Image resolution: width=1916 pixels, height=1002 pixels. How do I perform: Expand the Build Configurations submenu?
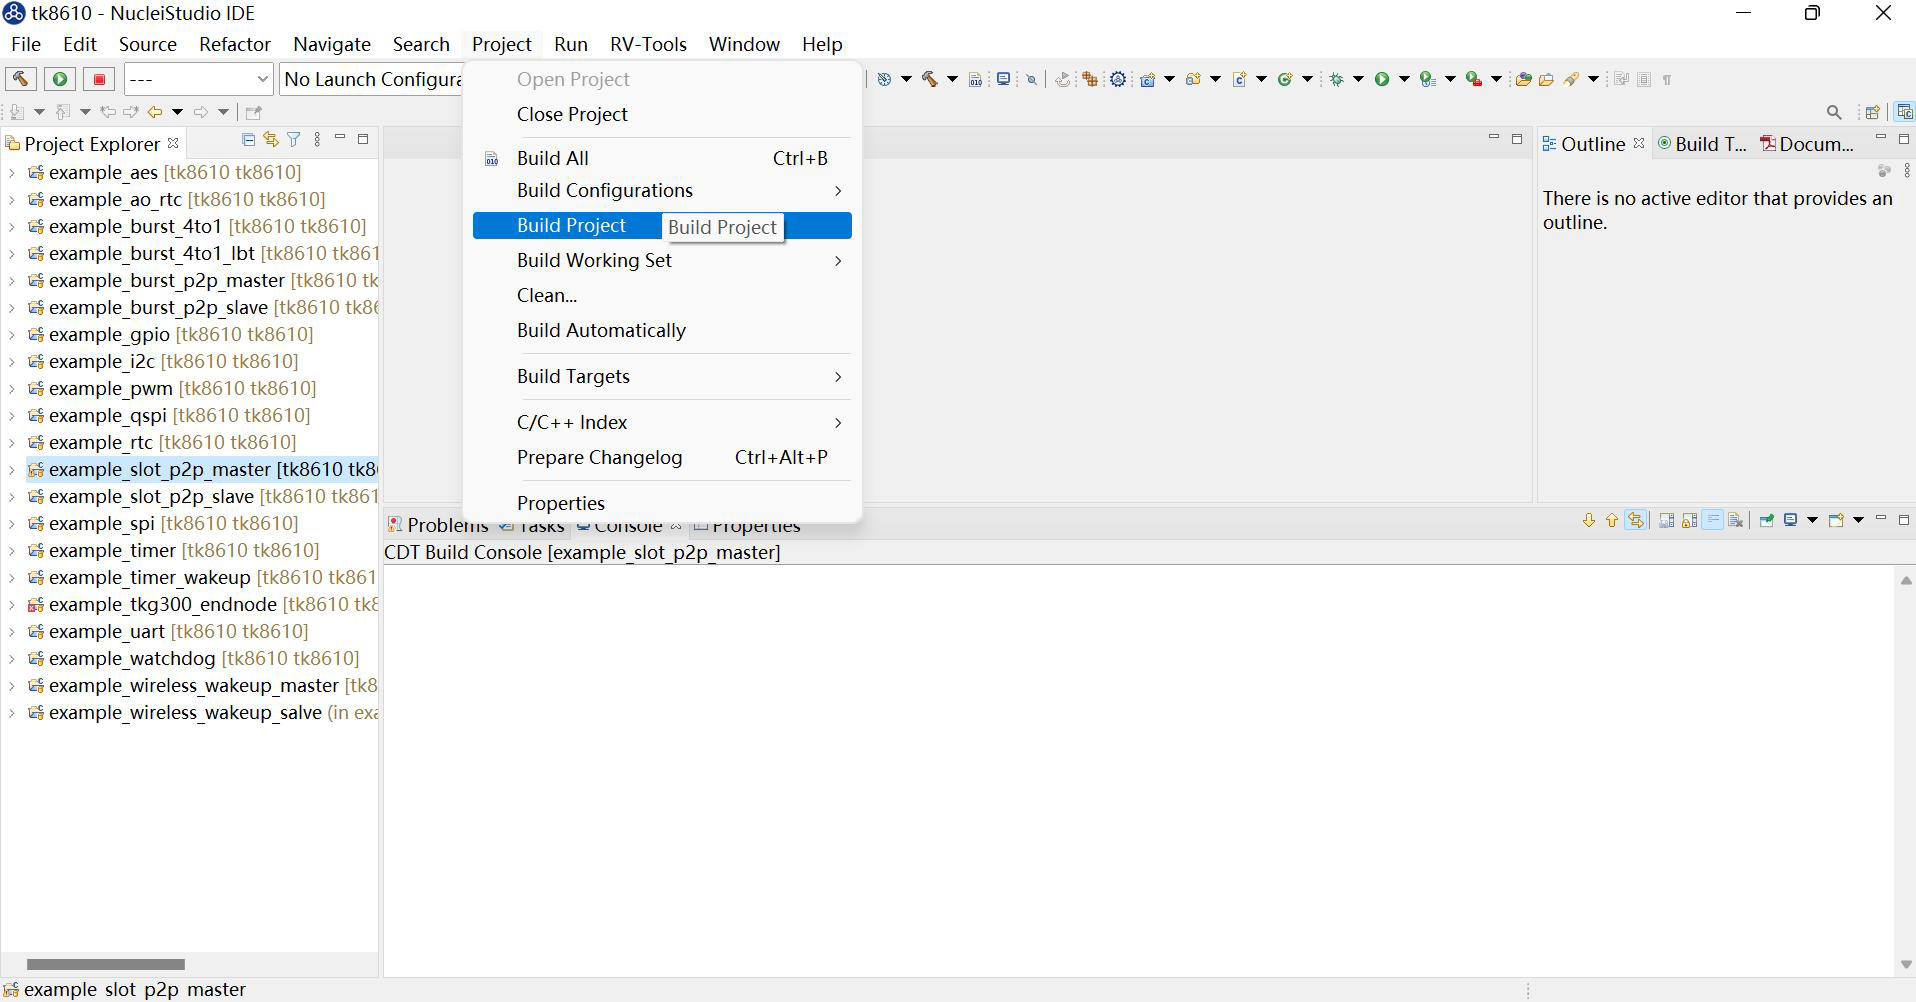point(604,190)
